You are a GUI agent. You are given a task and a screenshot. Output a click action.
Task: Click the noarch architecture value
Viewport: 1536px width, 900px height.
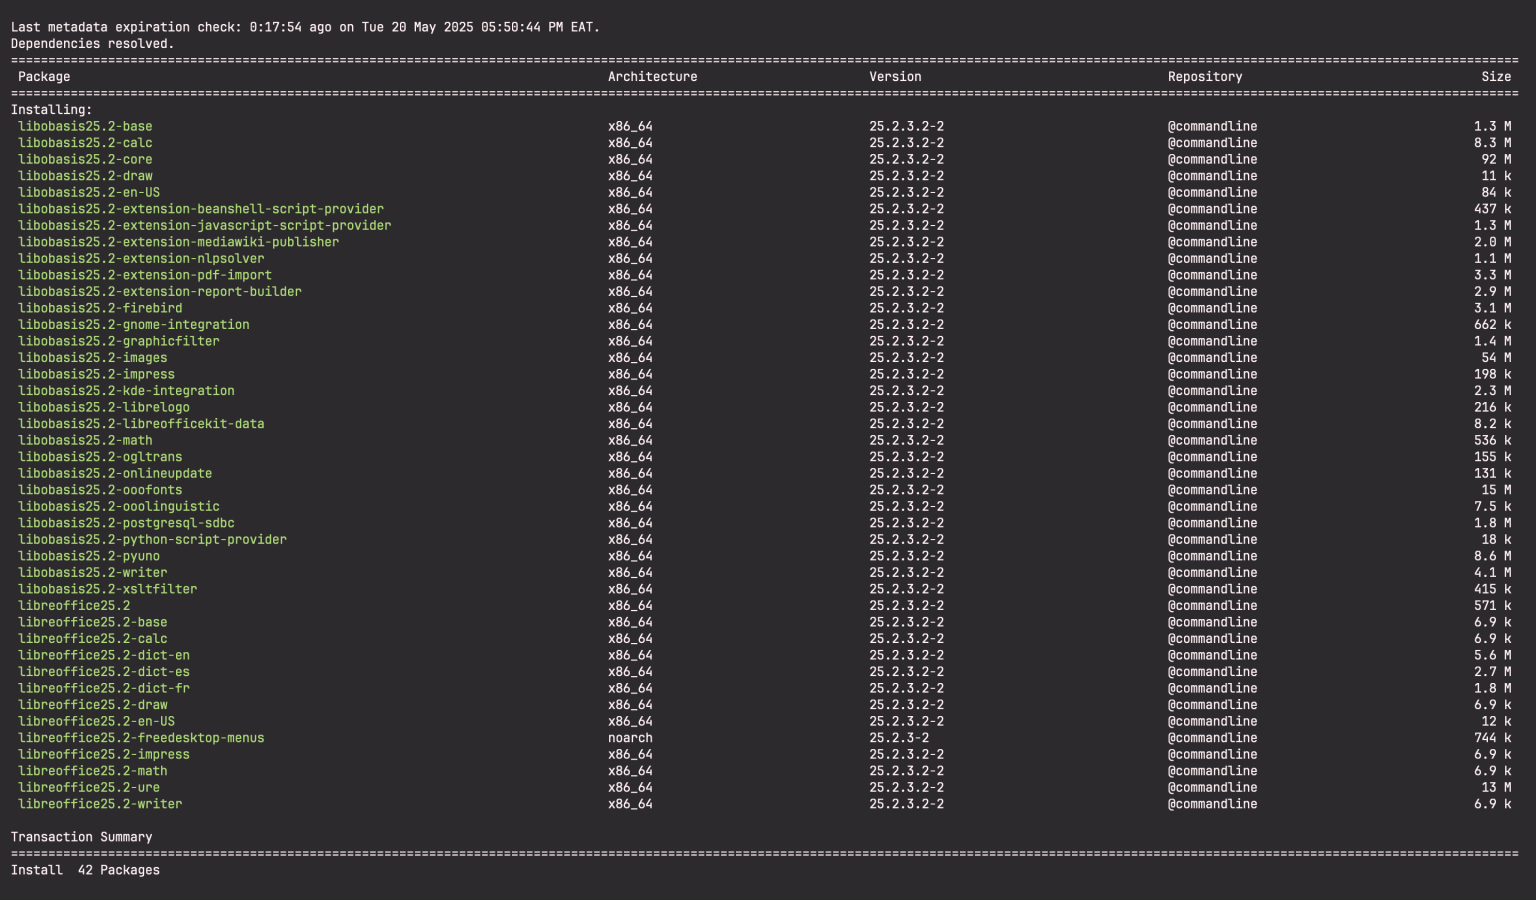click(630, 738)
